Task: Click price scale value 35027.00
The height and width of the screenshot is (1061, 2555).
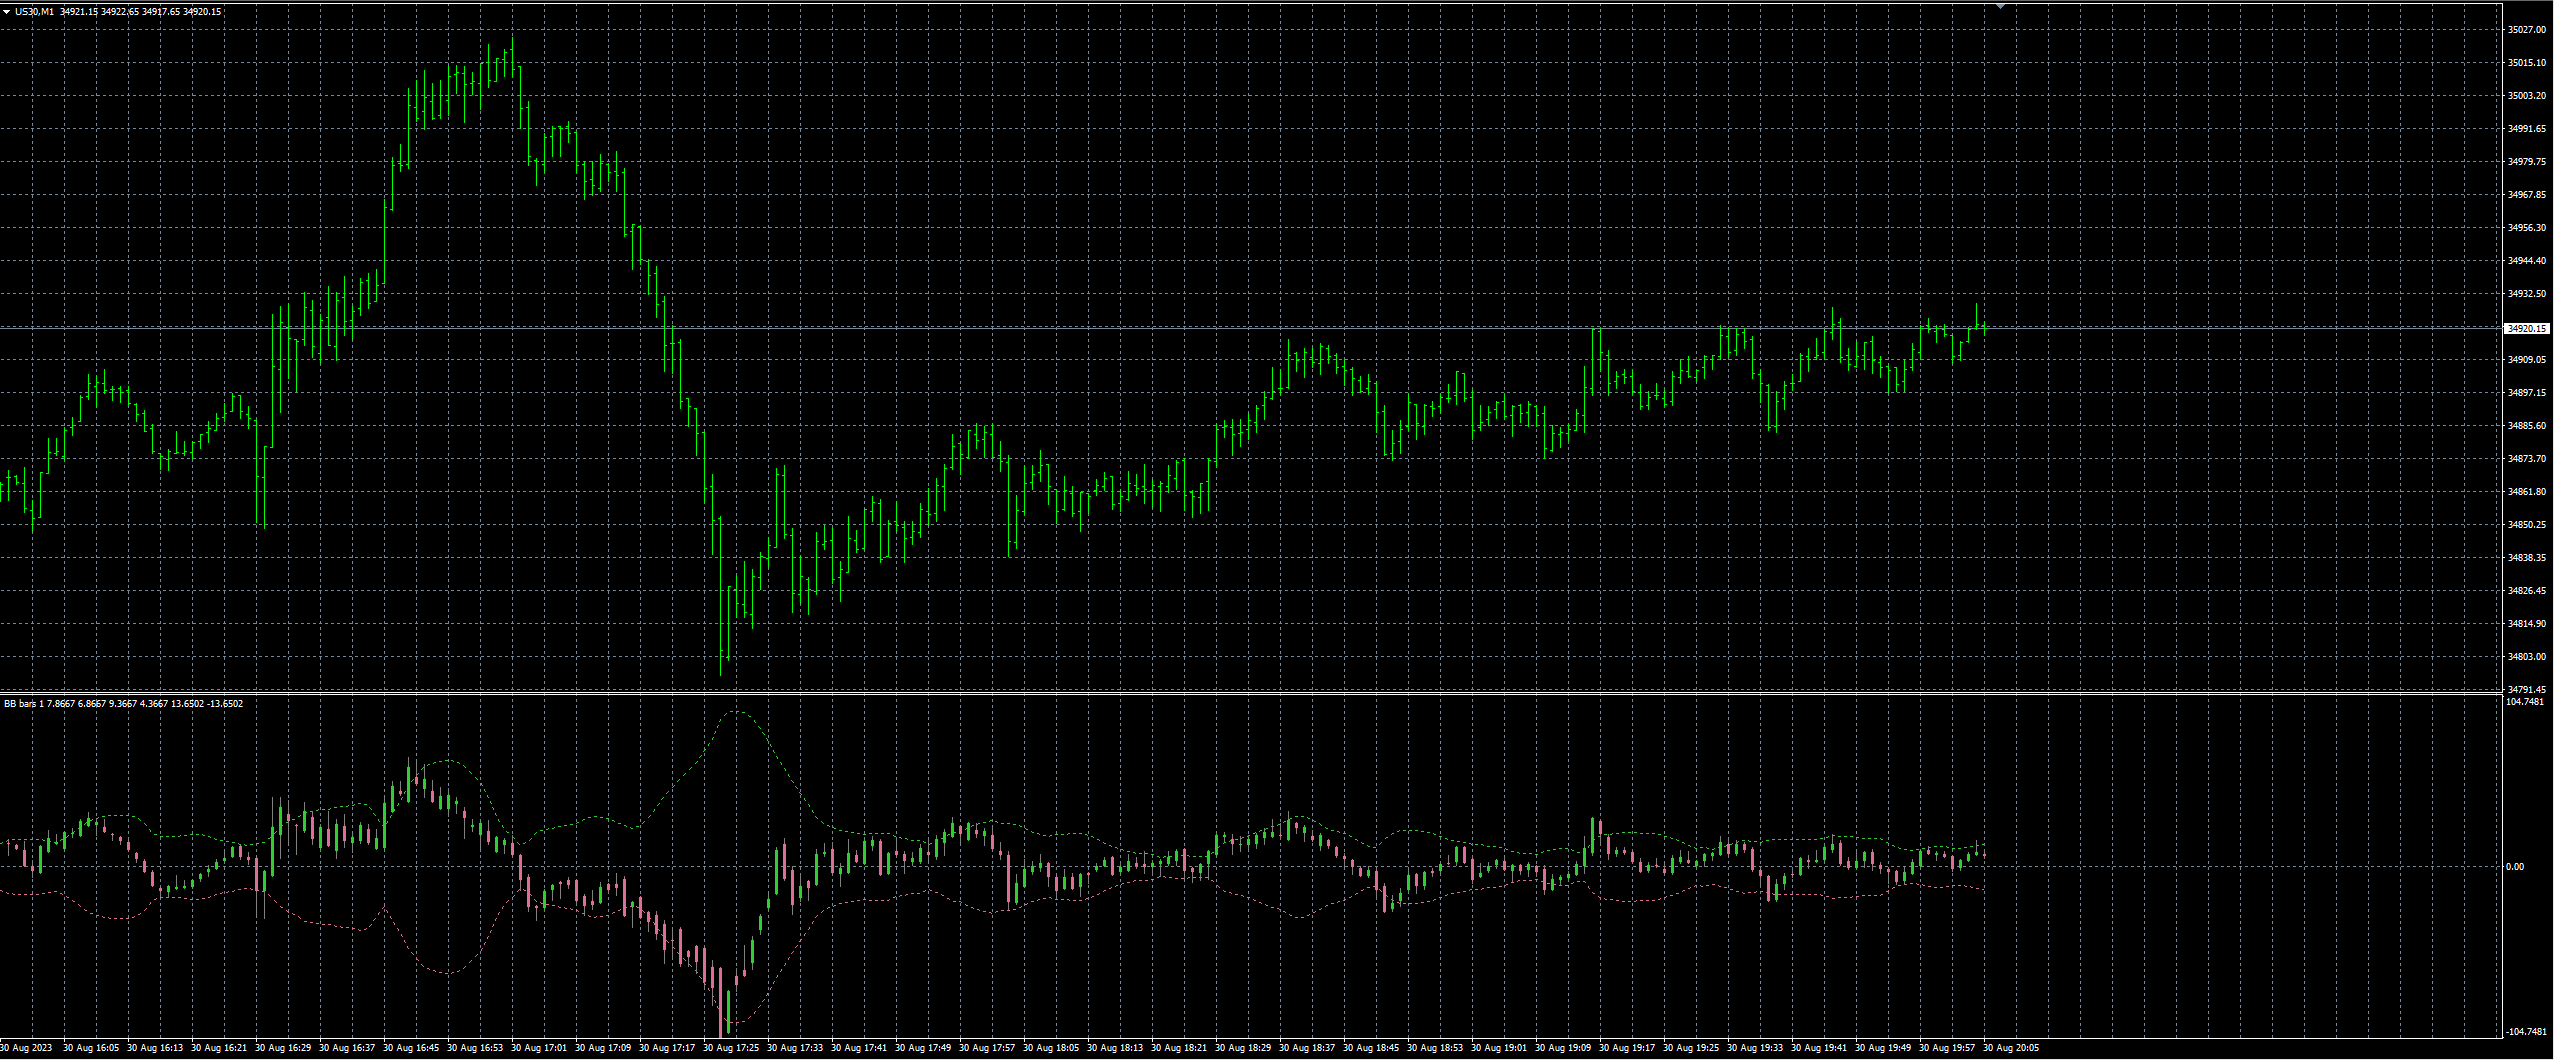Action: click(2527, 30)
